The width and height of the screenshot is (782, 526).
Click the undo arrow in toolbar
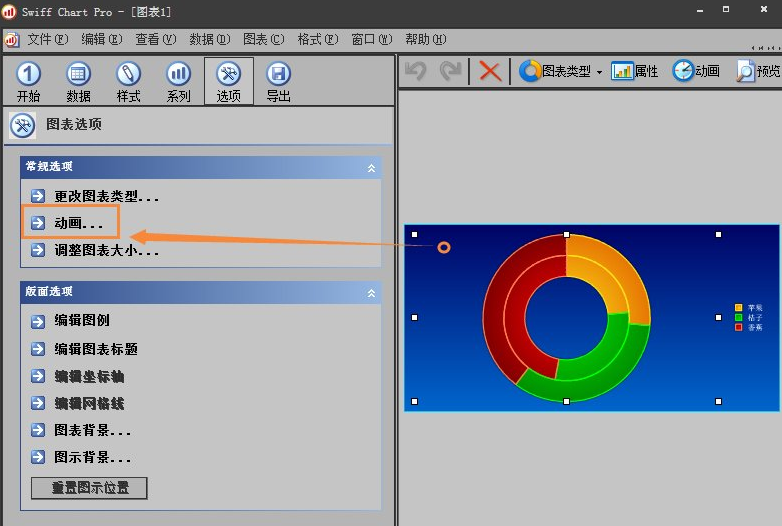click(x=417, y=71)
